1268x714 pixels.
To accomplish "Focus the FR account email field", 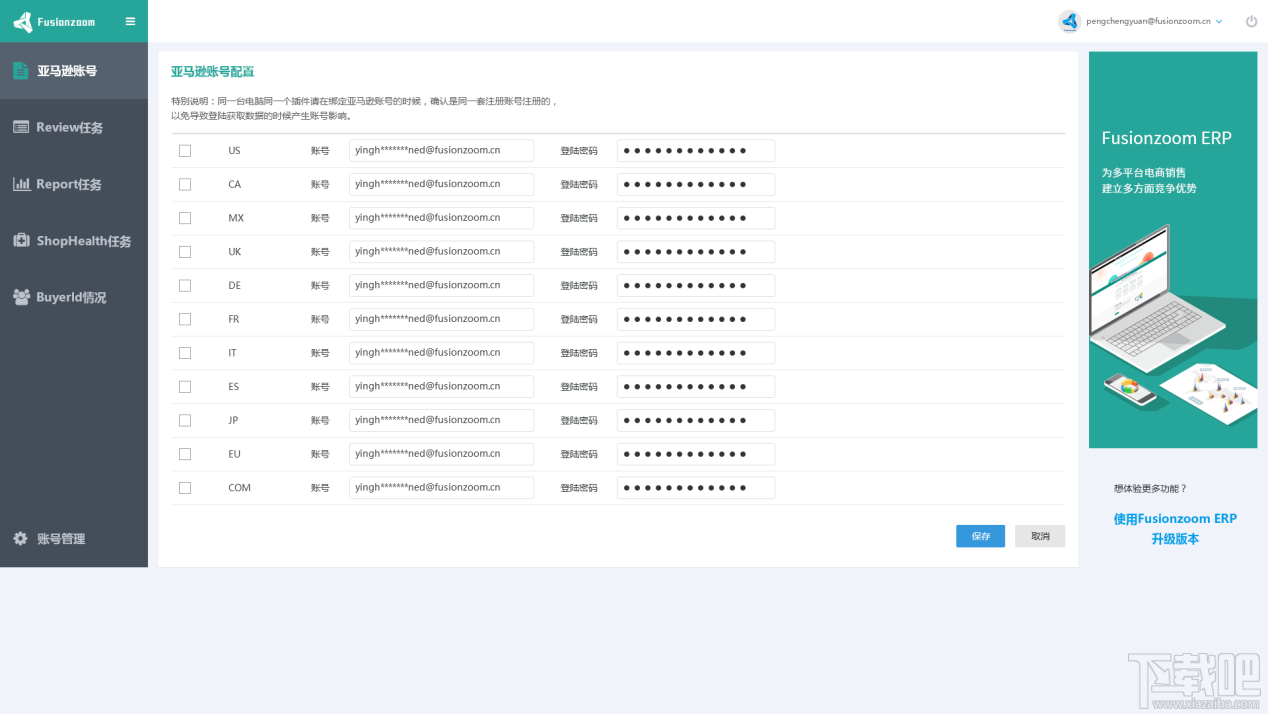I will 441,319.
